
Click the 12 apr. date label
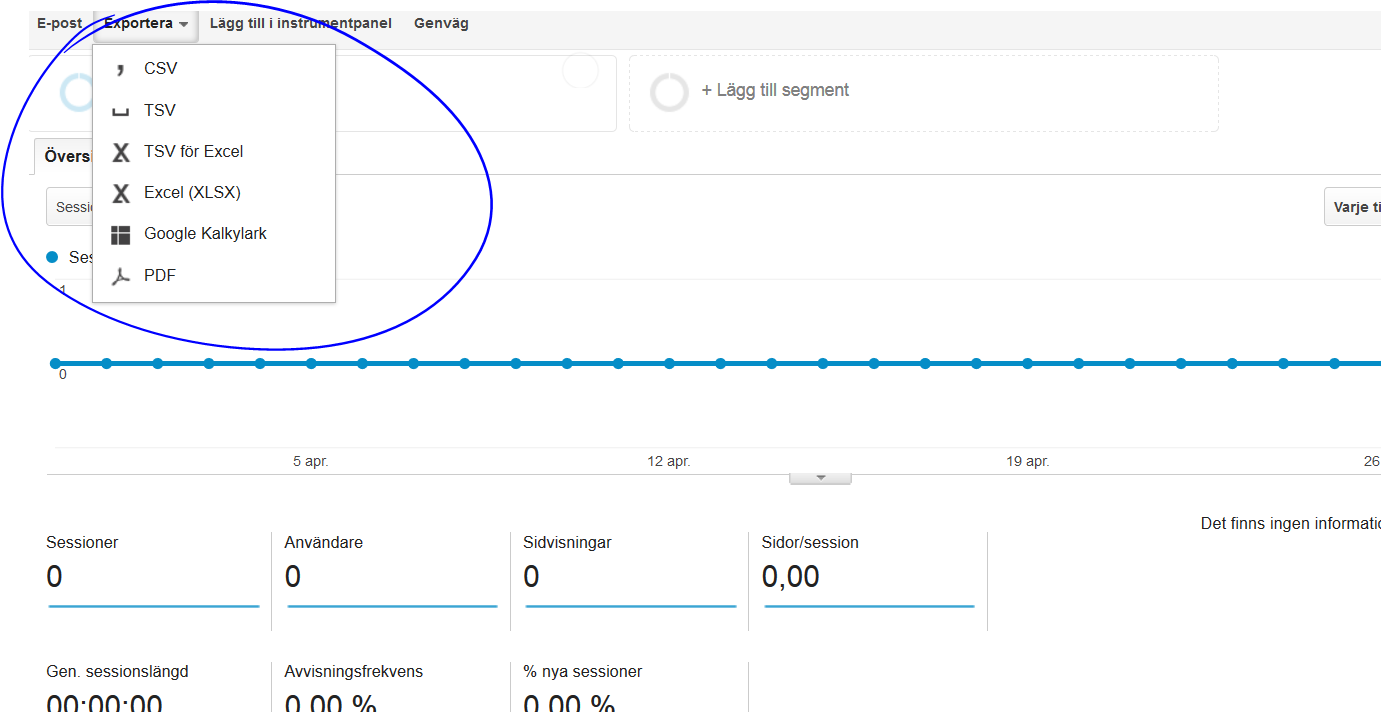click(x=669, y=461)
